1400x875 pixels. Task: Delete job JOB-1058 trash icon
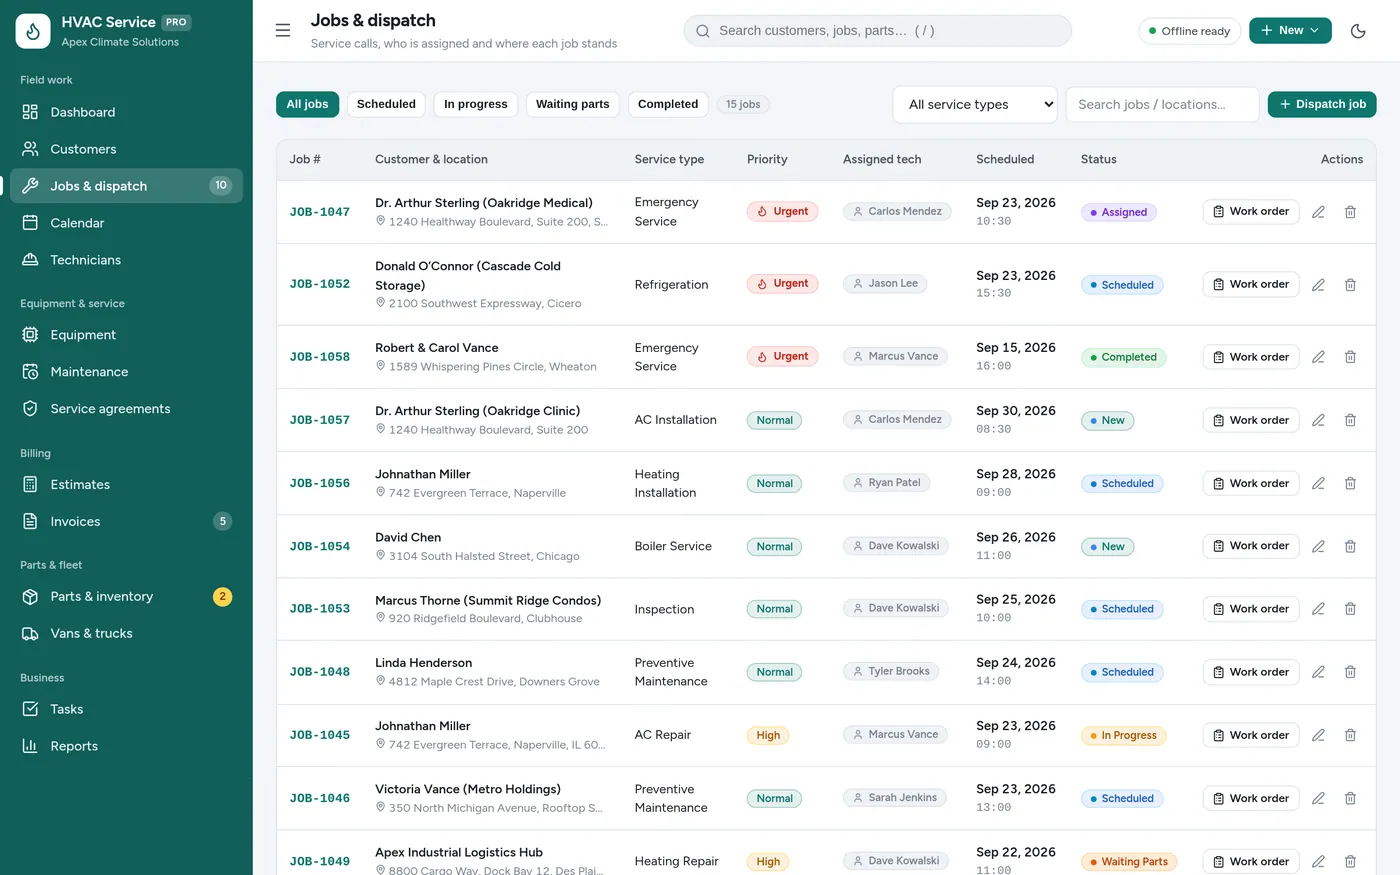(1350, 357)
